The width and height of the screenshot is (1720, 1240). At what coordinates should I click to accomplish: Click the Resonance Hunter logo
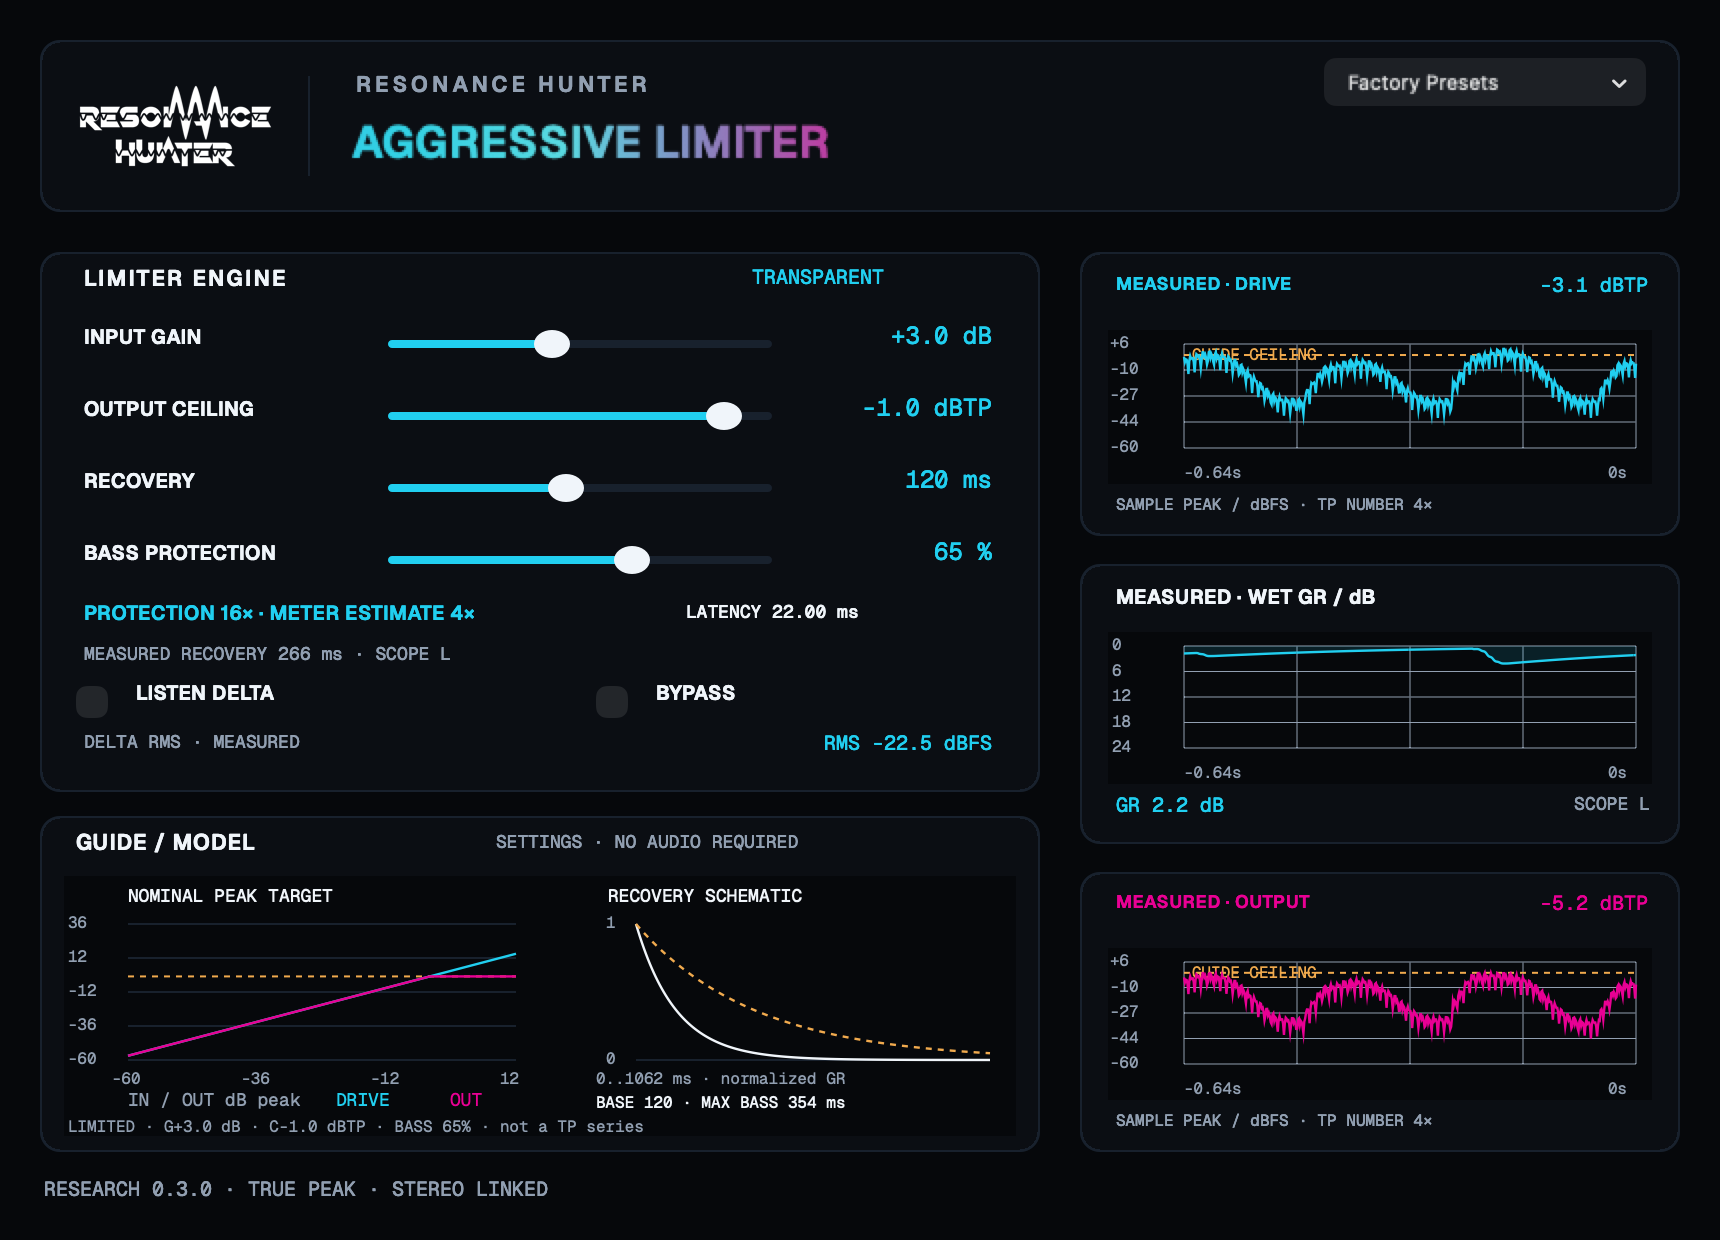175,126
